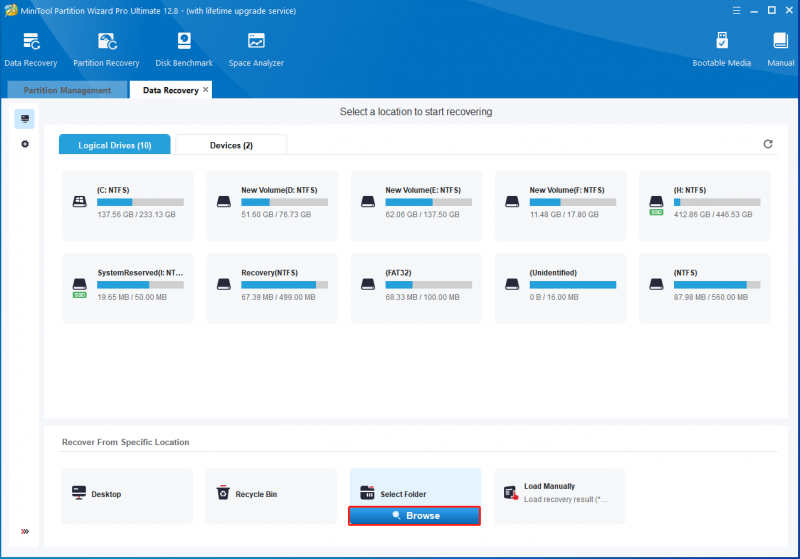The width and height of the screenshot is (800, 559).
Task: Expand the sidebar with double chevron
Action: click(24, 531)
